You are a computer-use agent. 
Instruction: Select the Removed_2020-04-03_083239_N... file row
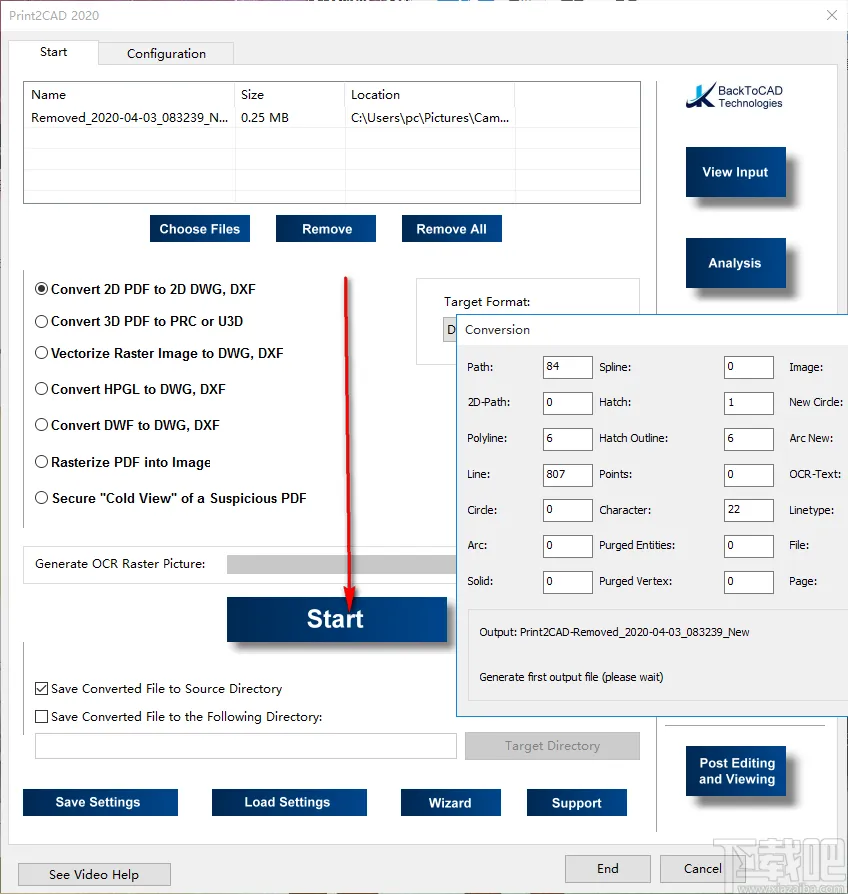pyautogui.click(x=331, y=118)
